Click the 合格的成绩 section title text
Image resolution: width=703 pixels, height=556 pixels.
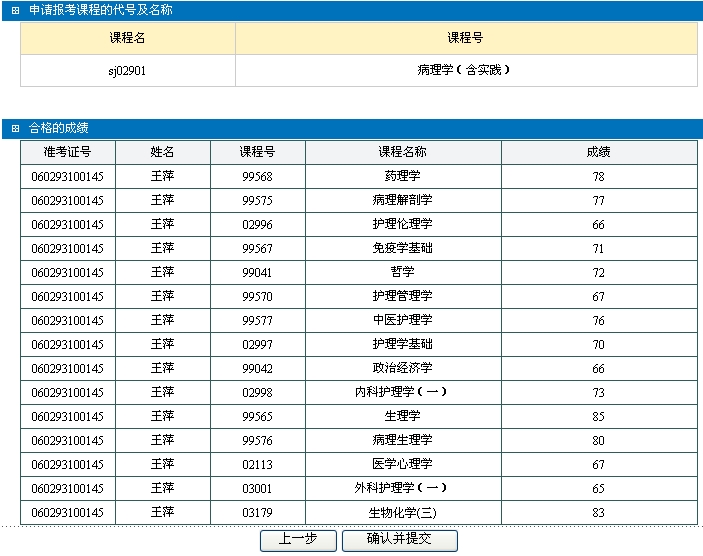pos(59,128)
